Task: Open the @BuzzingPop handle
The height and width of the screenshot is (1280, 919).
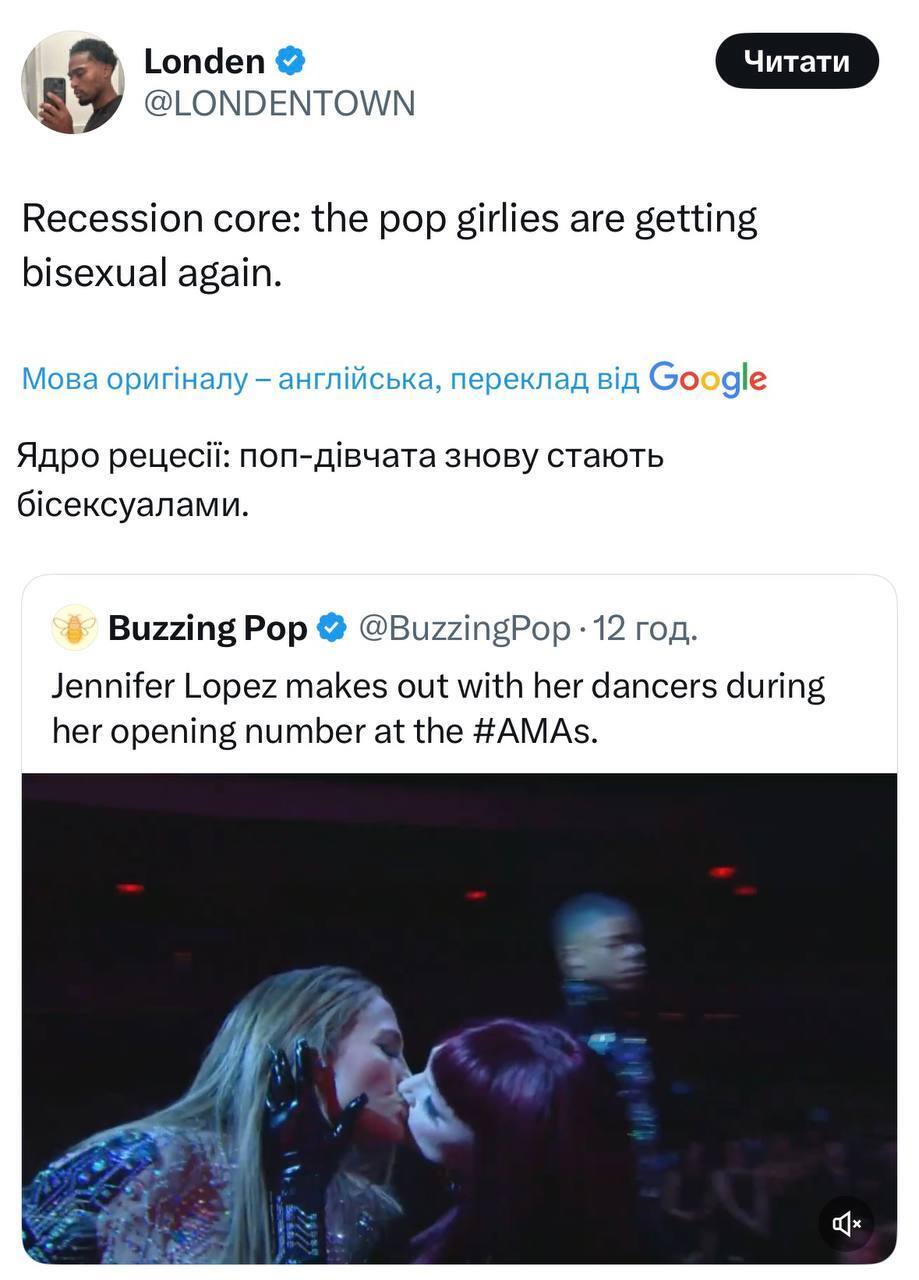Action: 464,628
